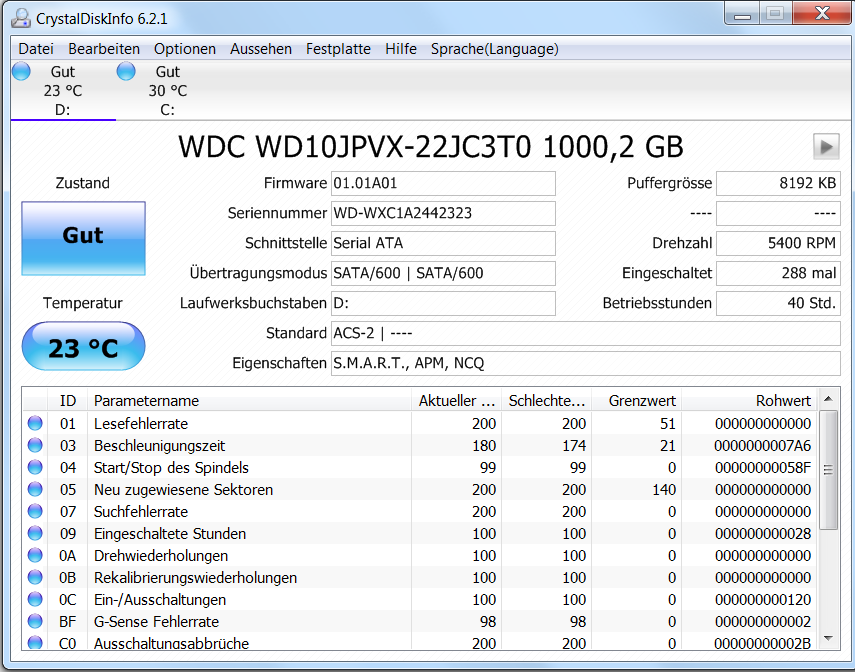The width and height of the screenshot is (855, 672).
Task: Click status dot for Eingeschaltete Stunden row
Action: pos(35,533)
